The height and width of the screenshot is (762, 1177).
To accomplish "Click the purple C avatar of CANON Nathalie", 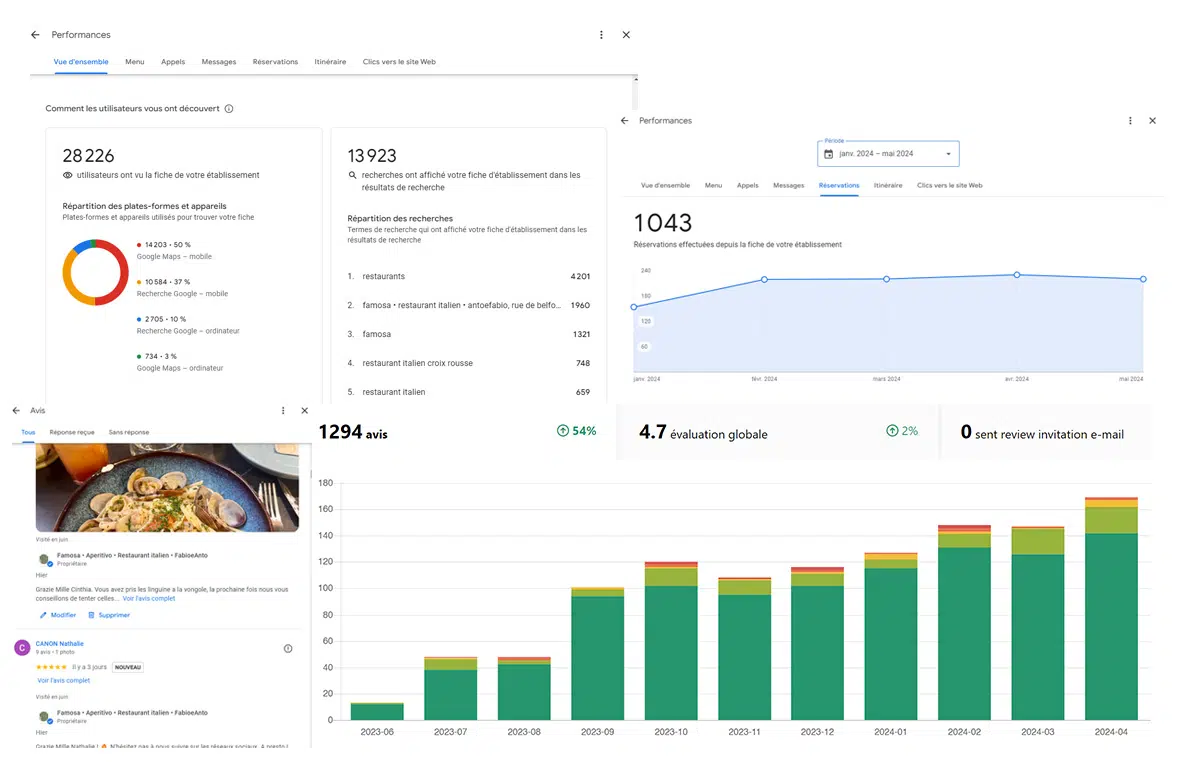I will point(22,648).
